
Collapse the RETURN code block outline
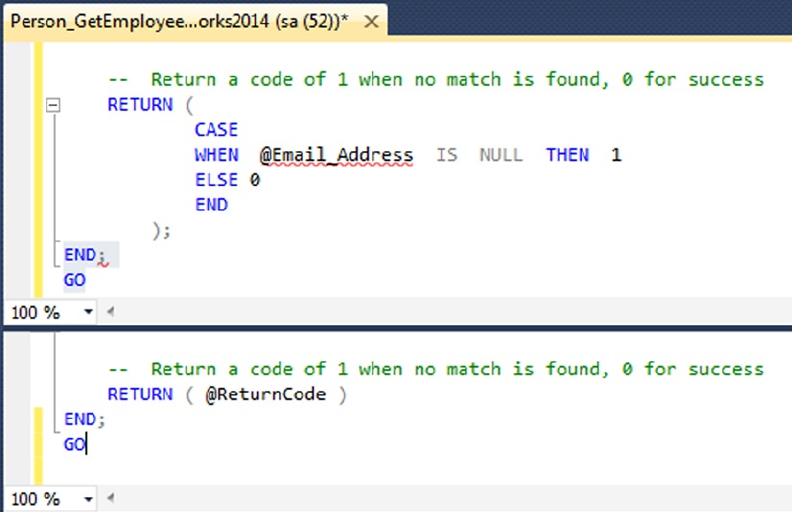point(53,105)
